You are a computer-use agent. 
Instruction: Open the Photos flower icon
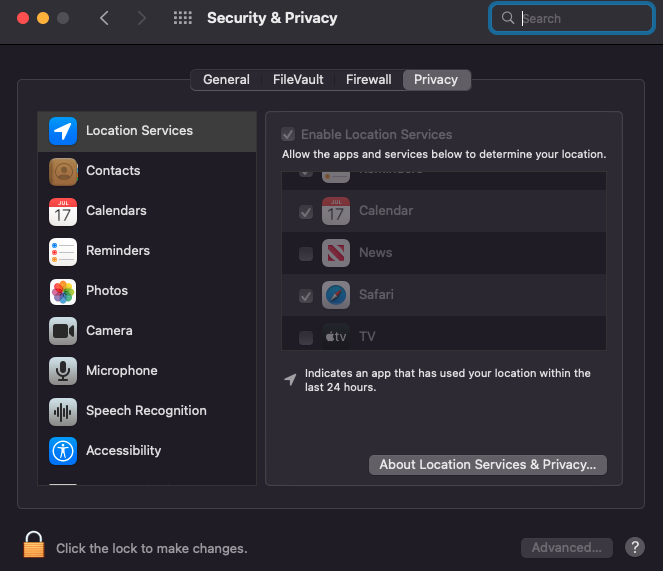pos(63,292)
